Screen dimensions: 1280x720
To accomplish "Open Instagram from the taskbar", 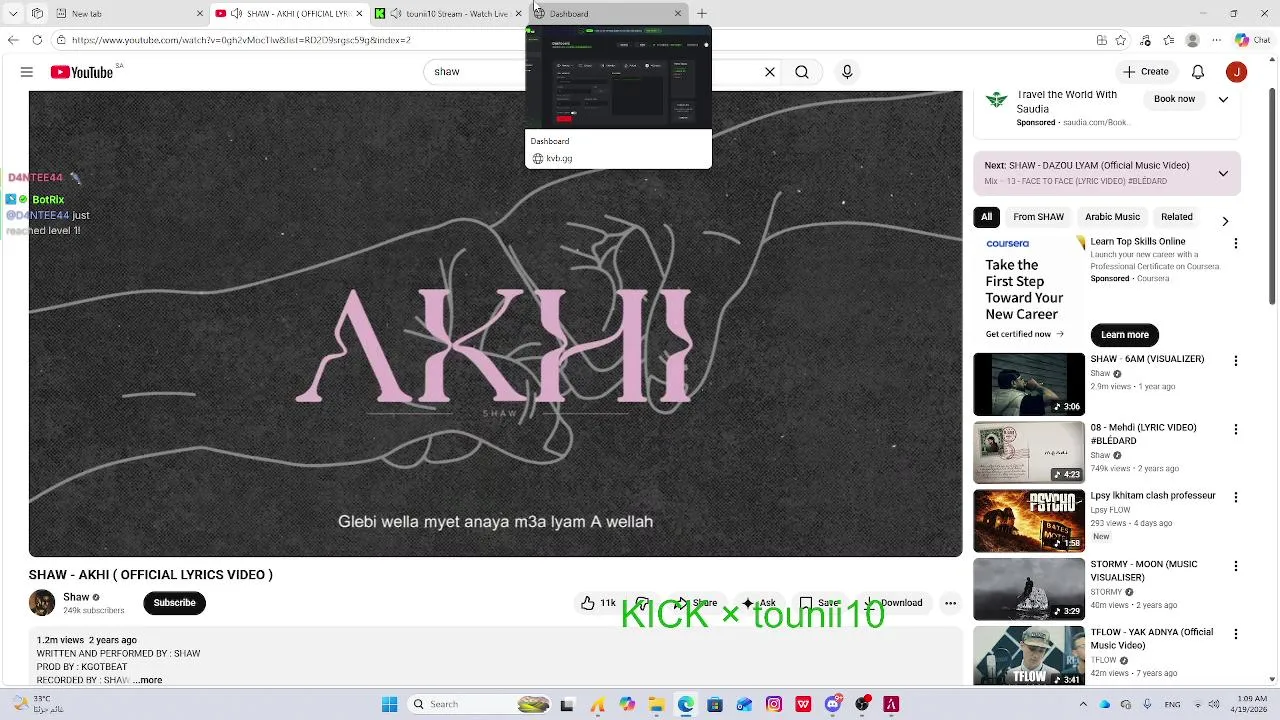I will [x=774, y=704].
